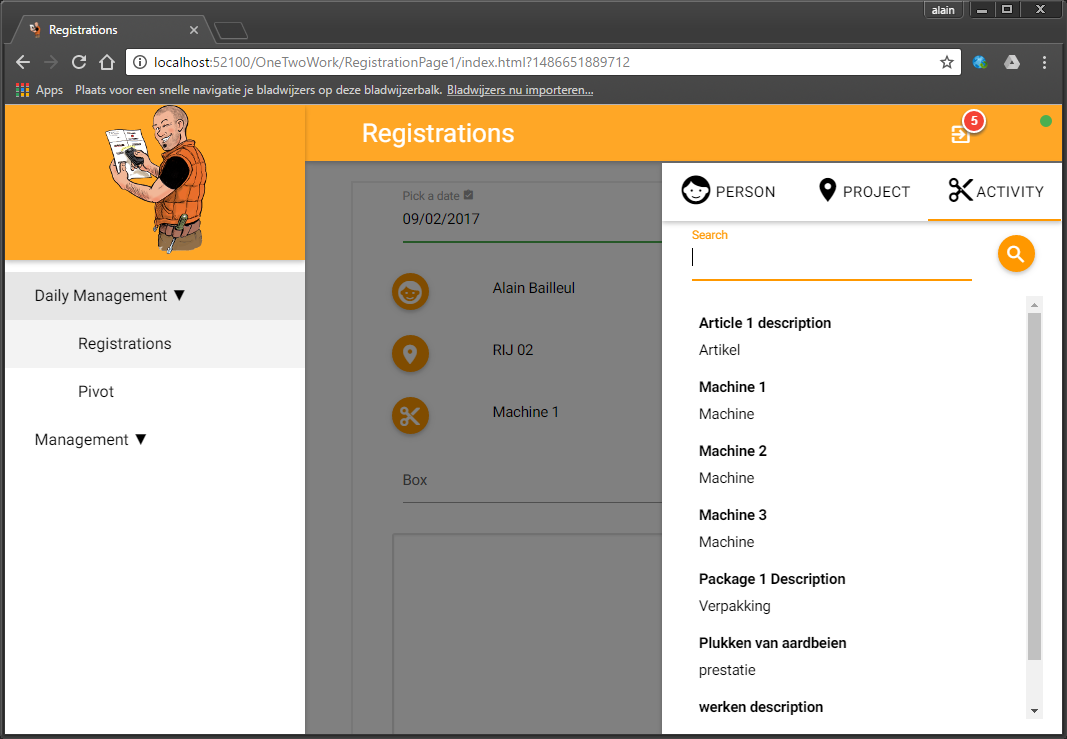
Task: Click the Search input field
Action: click(832, 258)
